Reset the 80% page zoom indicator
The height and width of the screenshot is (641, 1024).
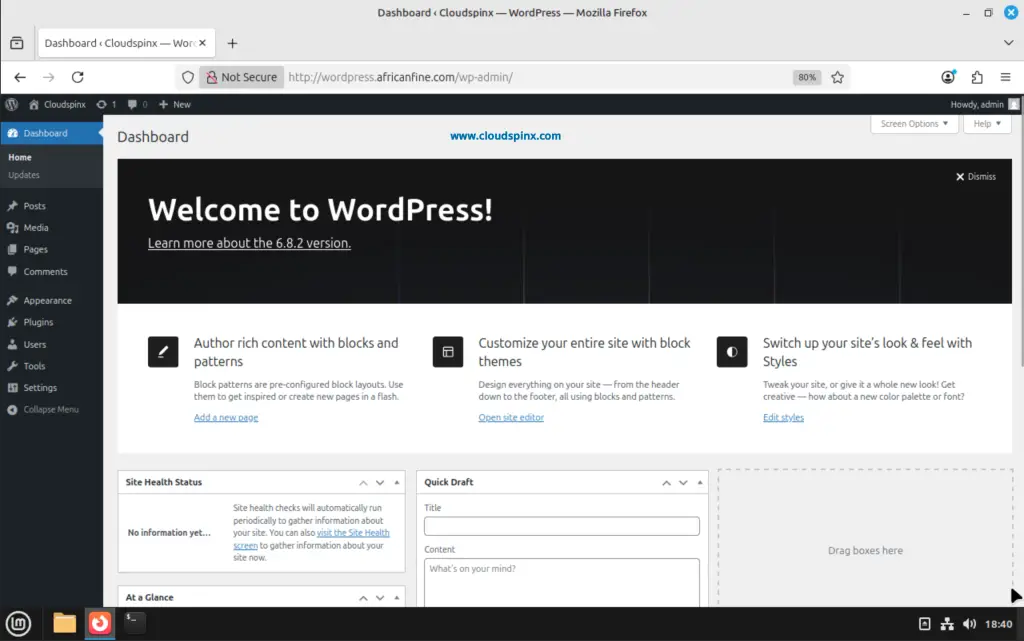point(806,76)
